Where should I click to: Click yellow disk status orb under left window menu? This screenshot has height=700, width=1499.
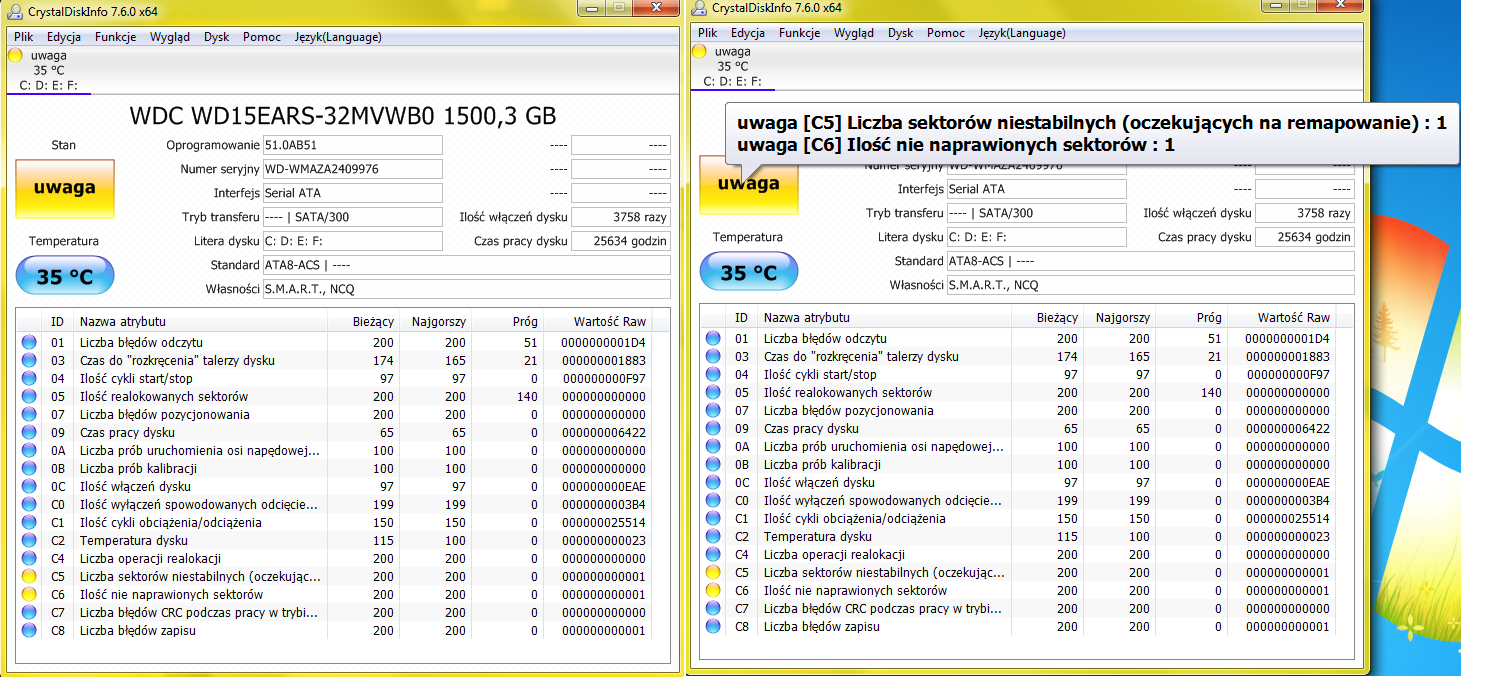coord(15,55)
